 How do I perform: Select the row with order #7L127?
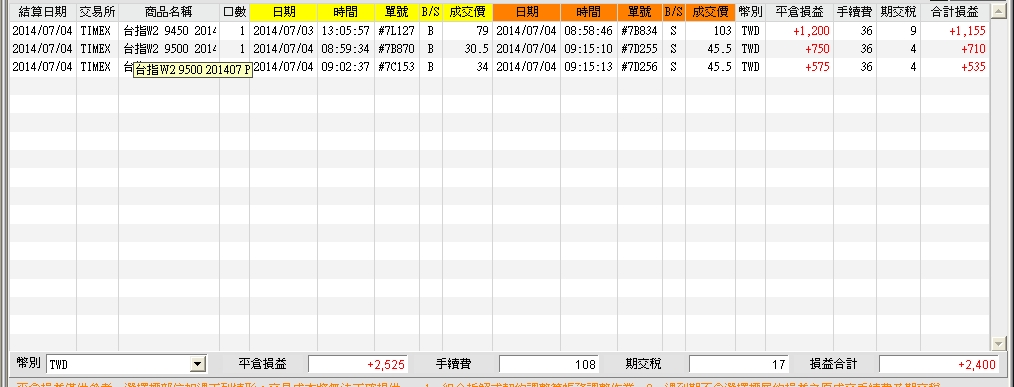tap(499, 30)
